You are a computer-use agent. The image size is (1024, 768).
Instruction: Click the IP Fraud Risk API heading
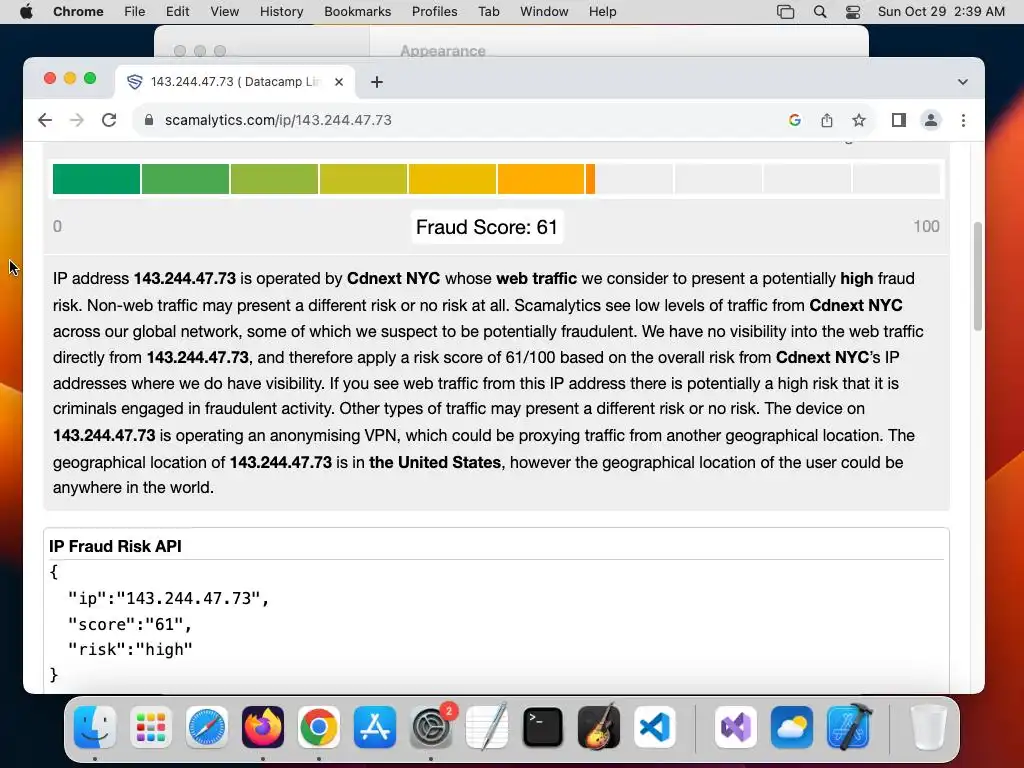(115, 547)
